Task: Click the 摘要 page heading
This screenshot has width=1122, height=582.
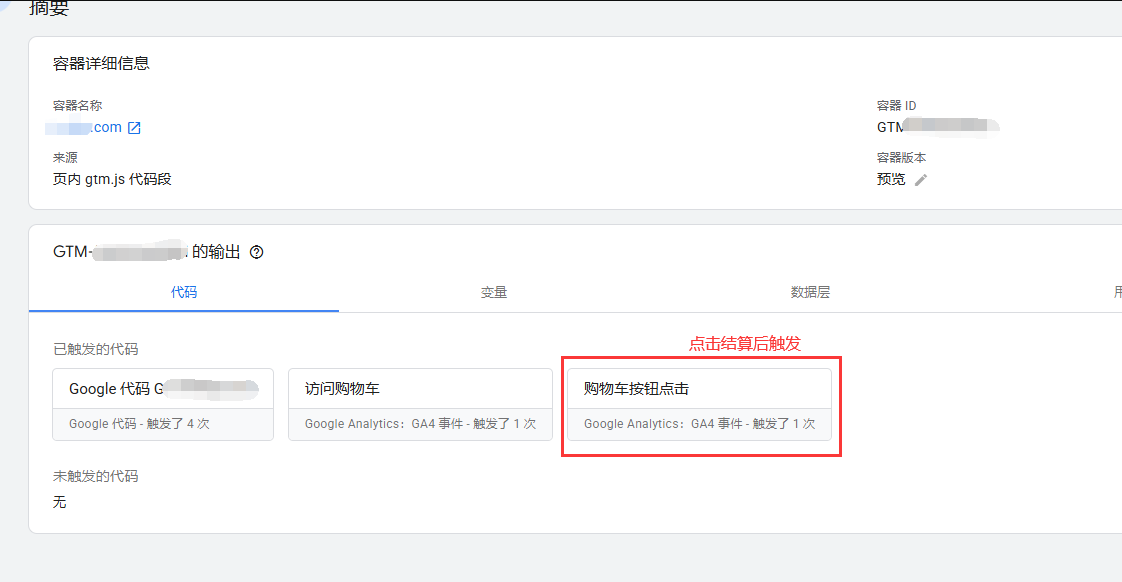Action: coord(49,9)
